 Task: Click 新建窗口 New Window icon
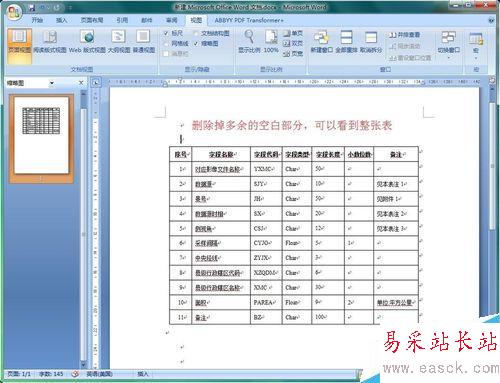[x=321, y=42]
